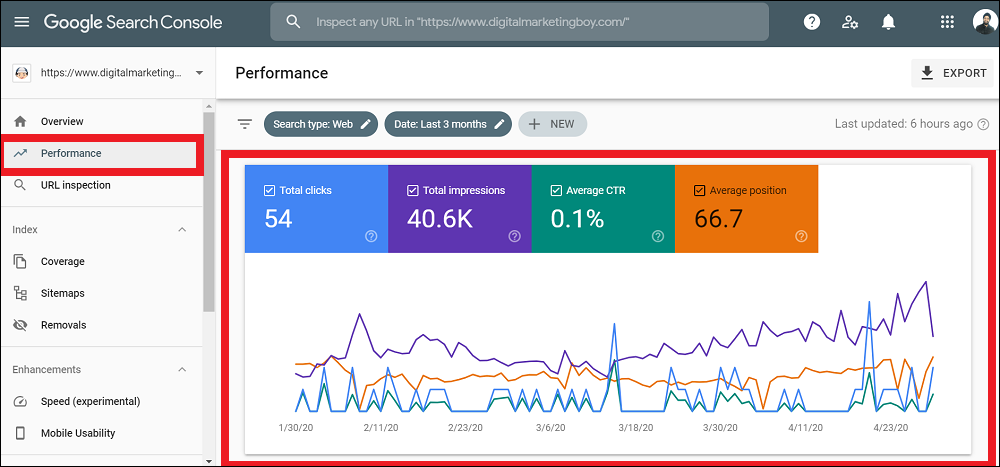Click the 3/18/20 date on chart axis

pyautogui.click(x=634, y=427)
